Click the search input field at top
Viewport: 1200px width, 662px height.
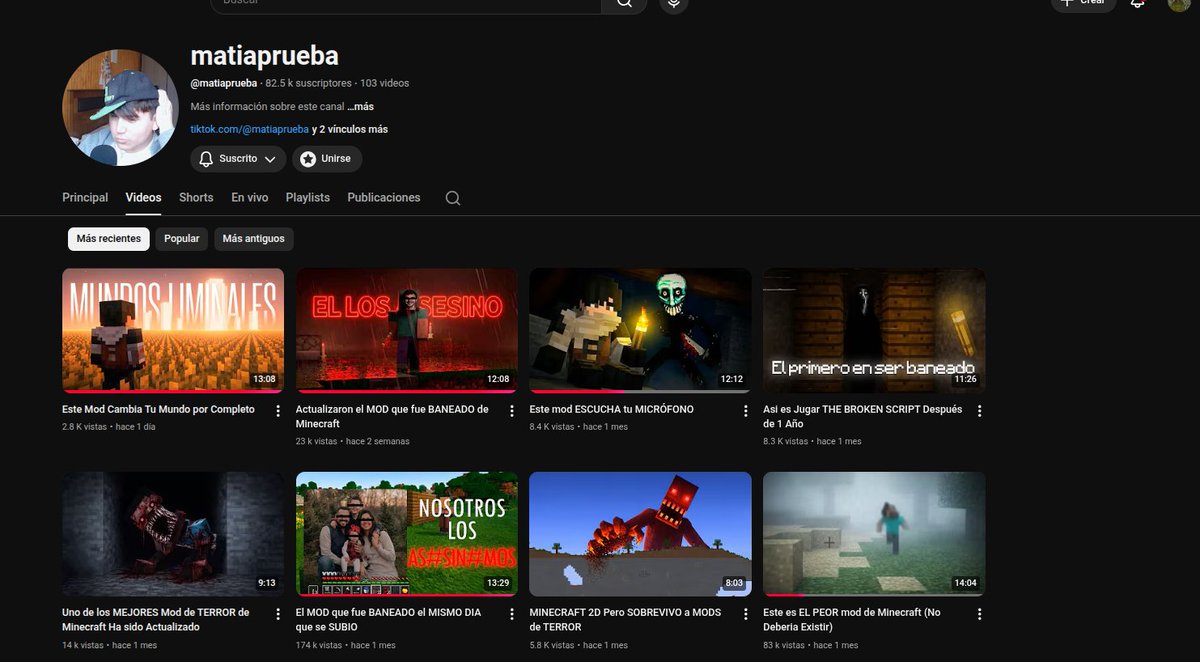click(x=405, y=3)
